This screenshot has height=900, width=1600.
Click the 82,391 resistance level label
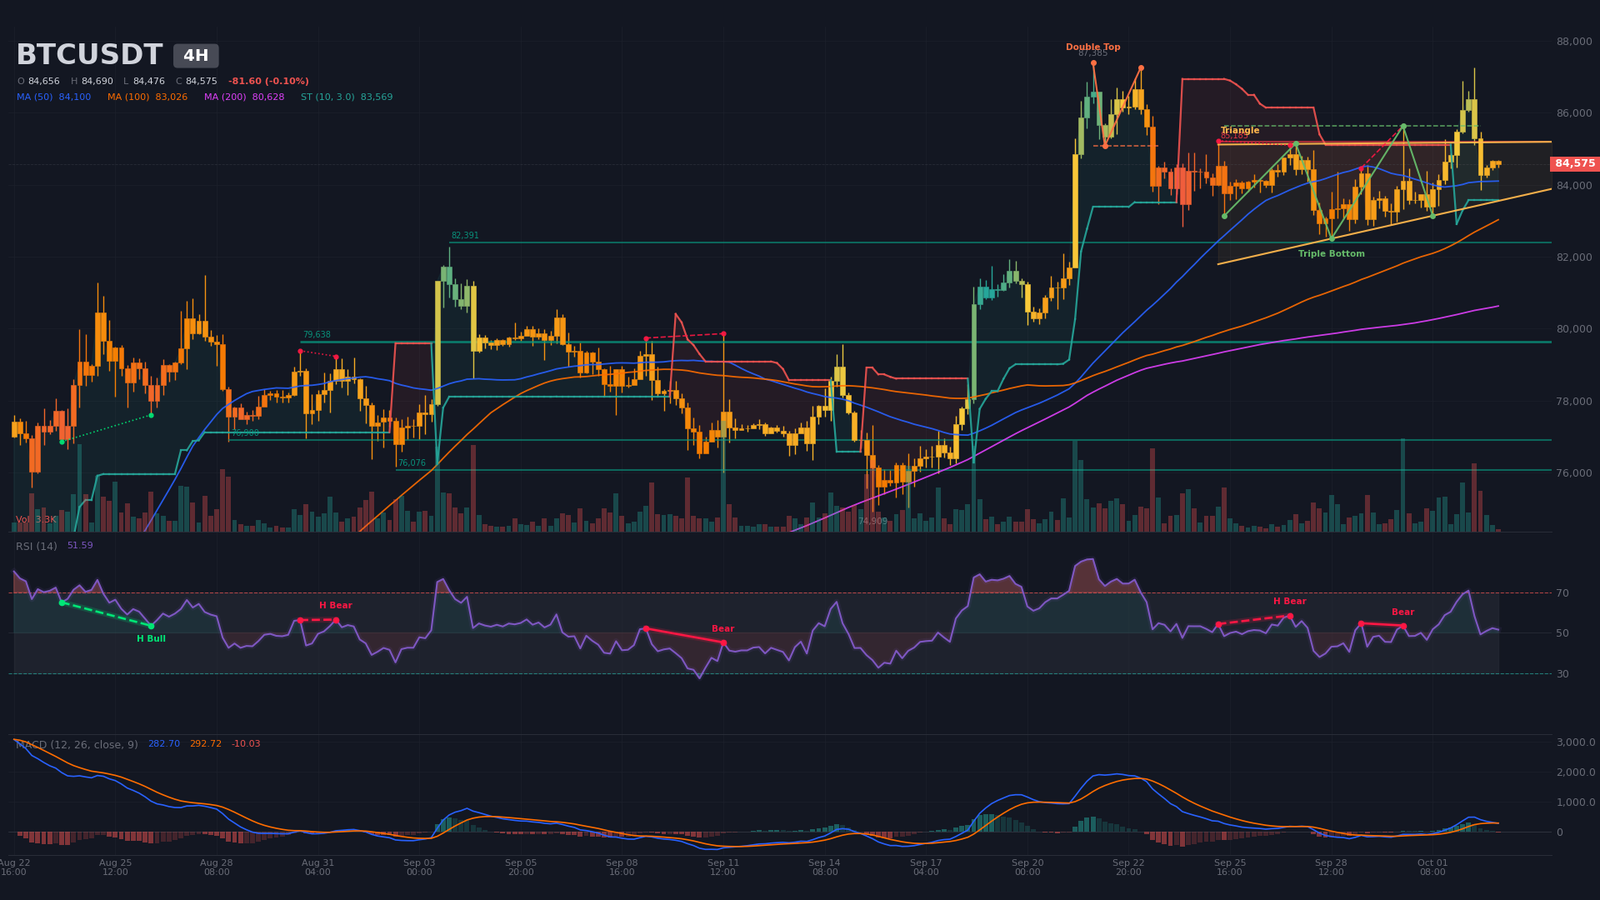(465, 236)
